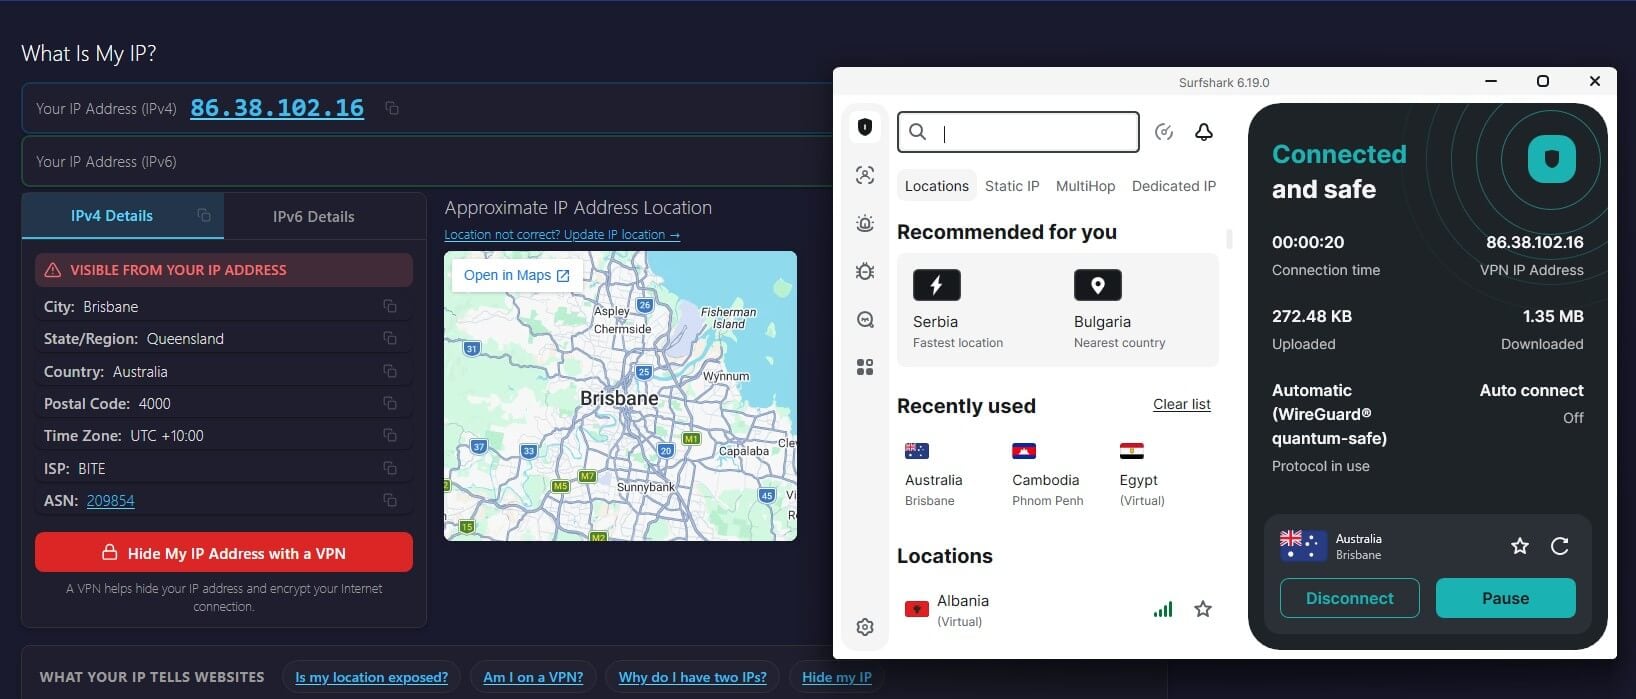The height and width of the screenshot is (699, 1636).
Task: Click the VISIBLE FROM YOUR IP ADDRESS warning banner
Action: tap(224, 270)
